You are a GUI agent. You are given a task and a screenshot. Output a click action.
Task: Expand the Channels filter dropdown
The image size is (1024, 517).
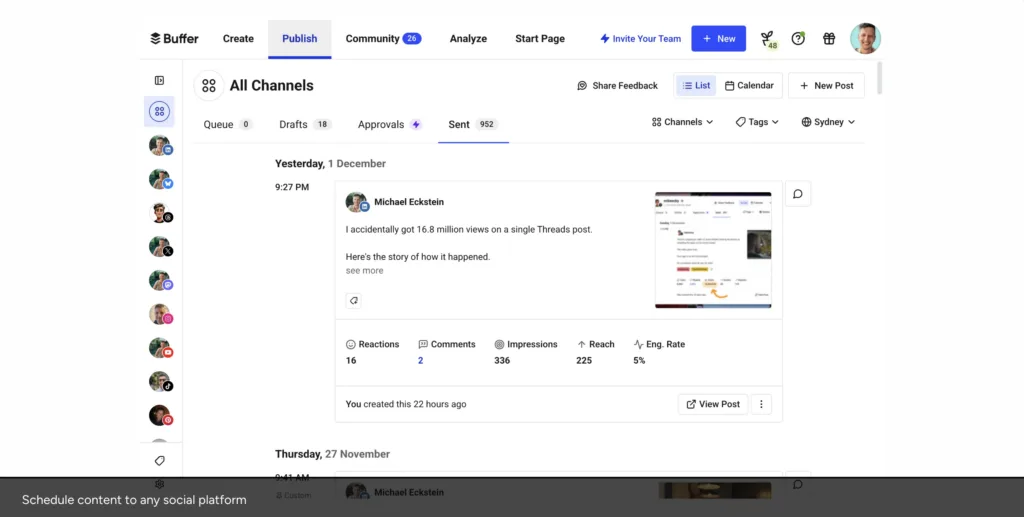(x=682, y=122)
